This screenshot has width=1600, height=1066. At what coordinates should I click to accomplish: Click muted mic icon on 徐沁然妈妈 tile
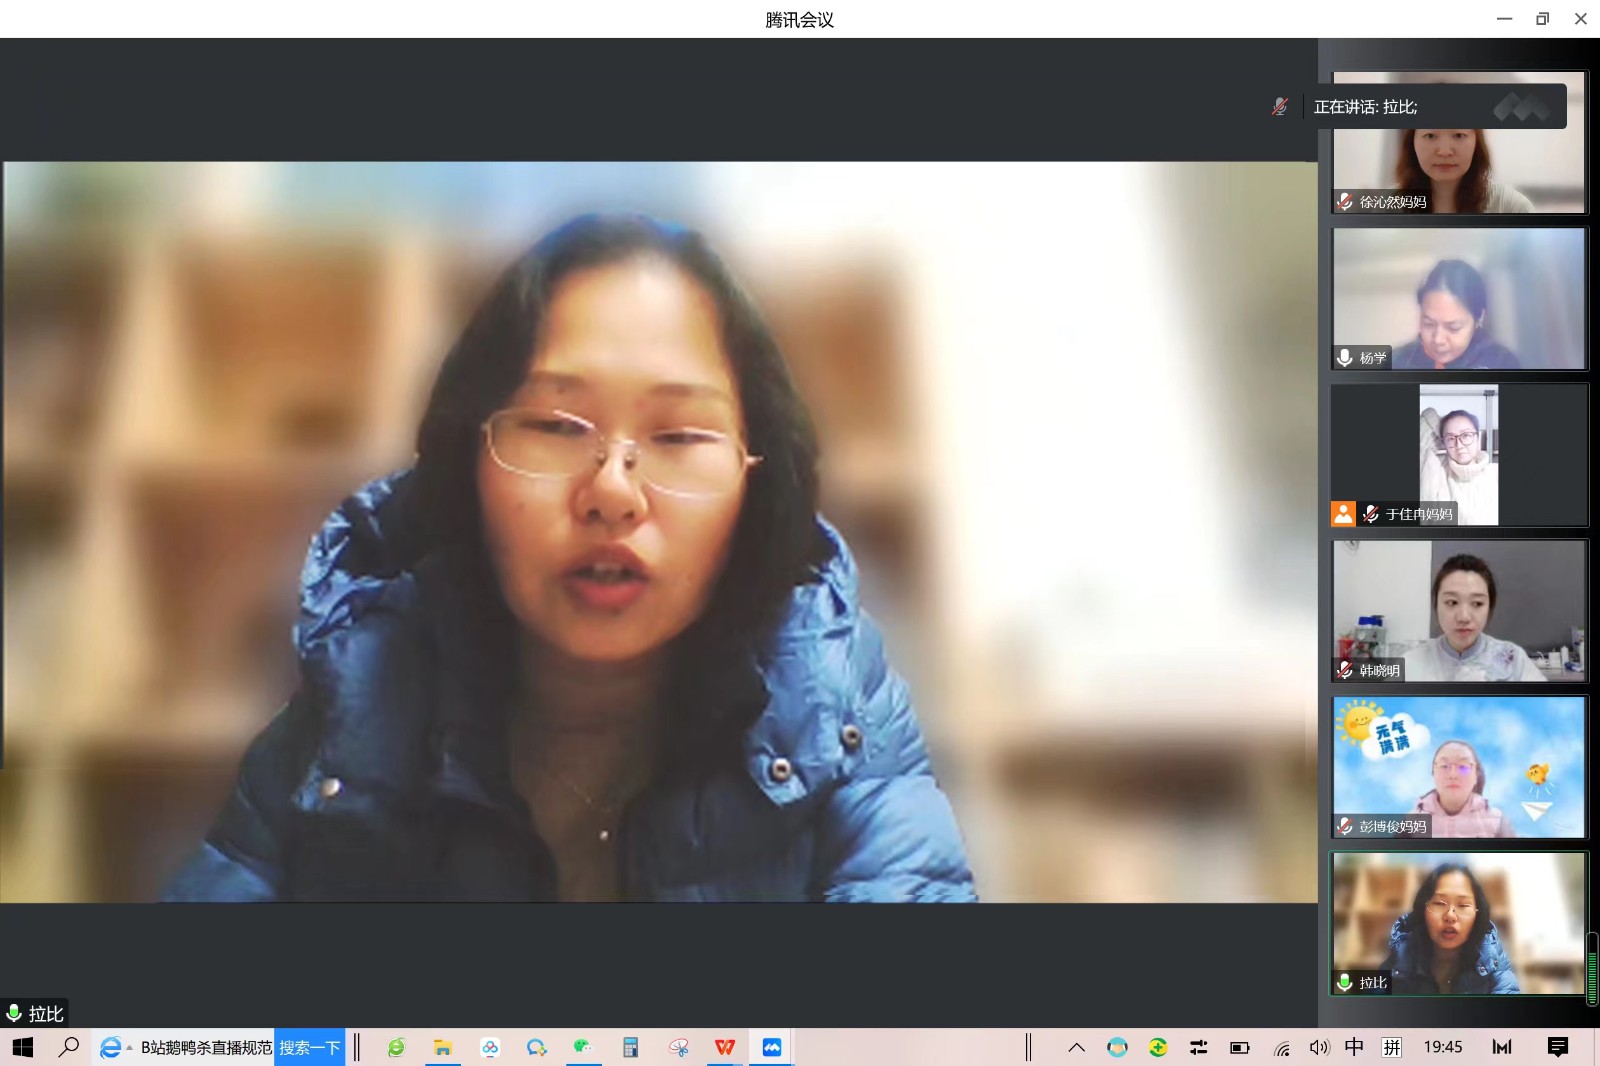(x=1345, y=202)
